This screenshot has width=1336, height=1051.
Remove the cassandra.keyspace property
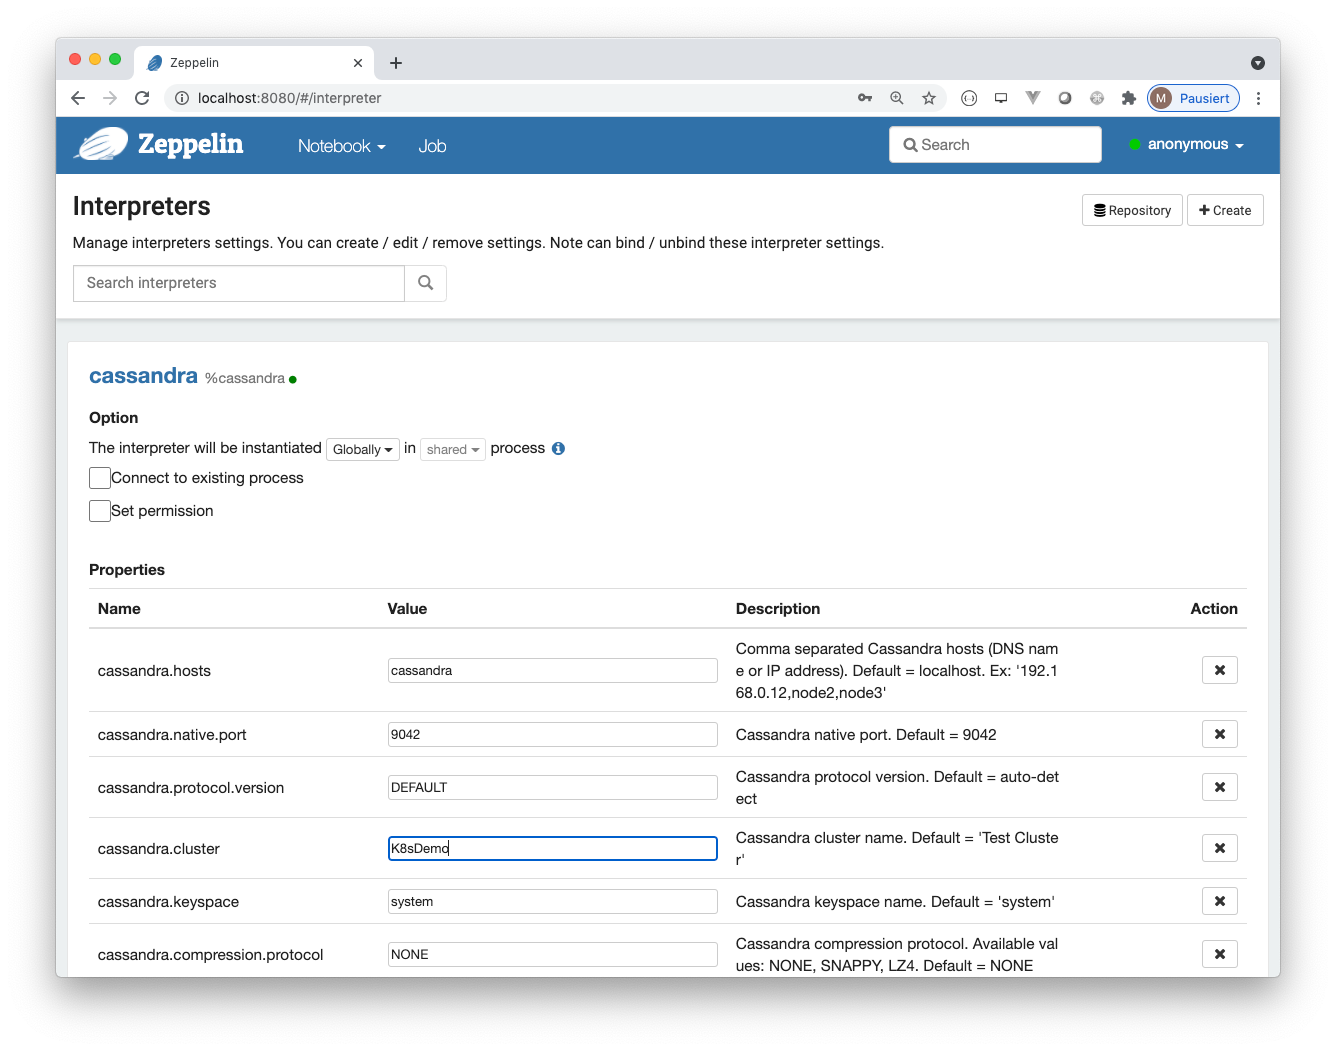(x=1219, y=900)
